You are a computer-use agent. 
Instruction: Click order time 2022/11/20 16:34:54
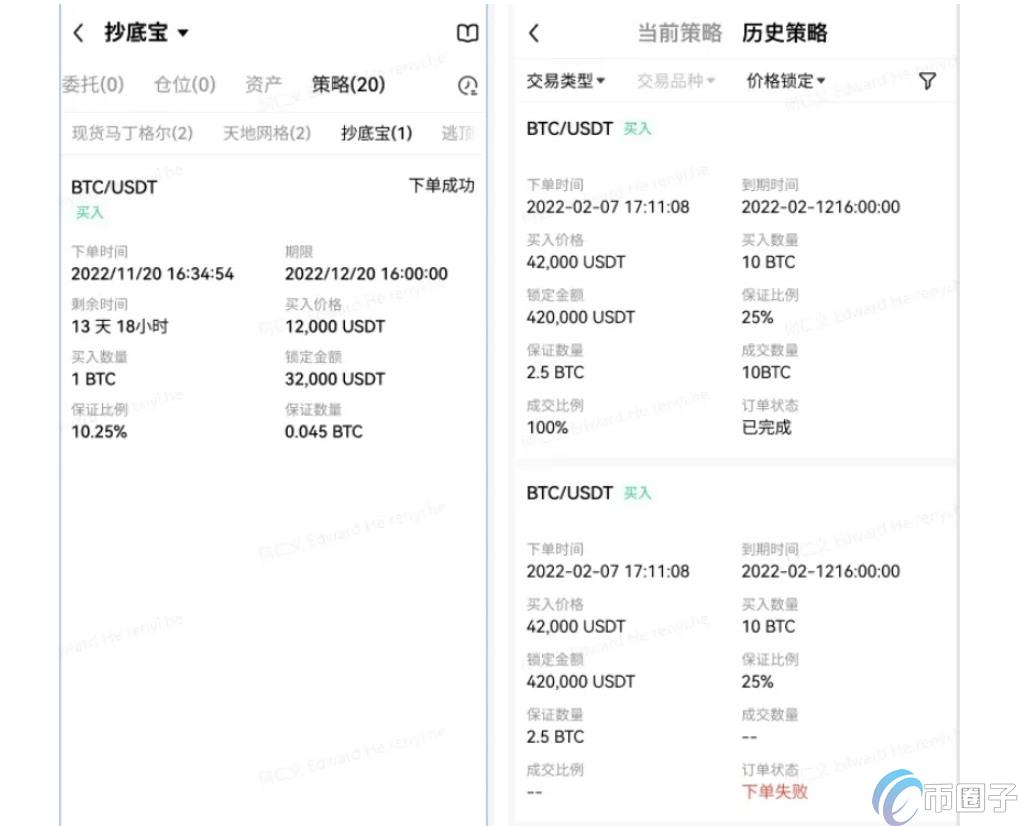tap(153, 274)
